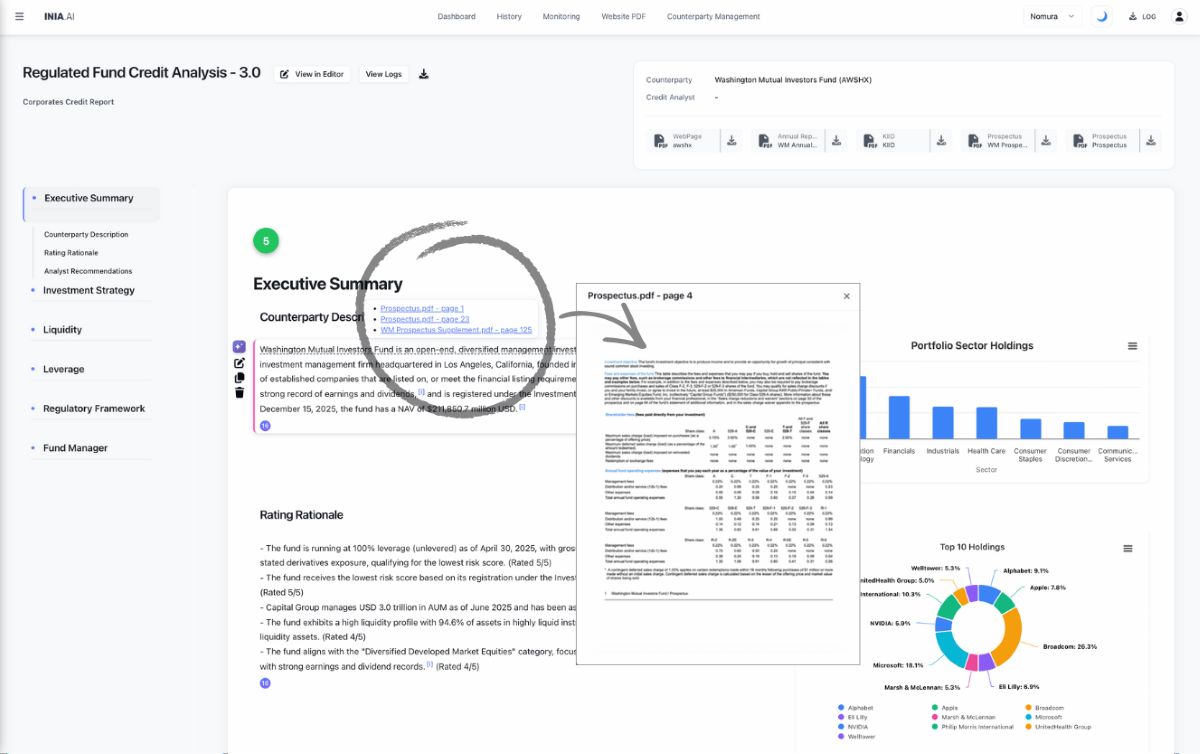Click the green score badge showing 5
The width and height of the screenshot is (1200, 754).
(x=266, y=241)
